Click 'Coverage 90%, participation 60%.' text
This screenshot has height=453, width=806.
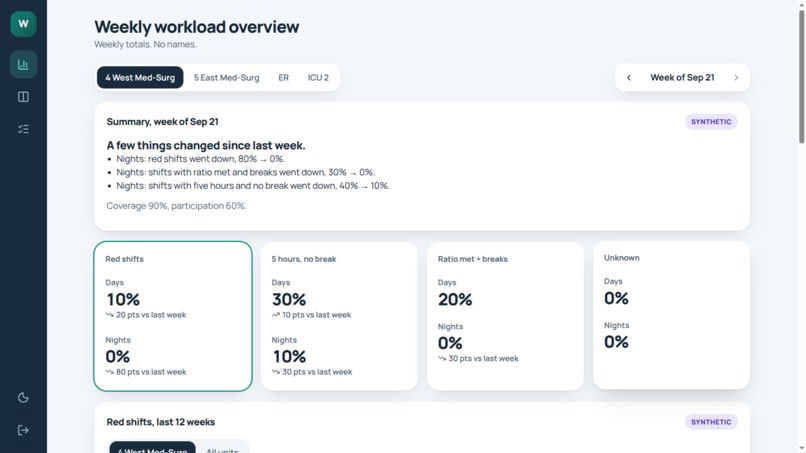click(176, 206)
